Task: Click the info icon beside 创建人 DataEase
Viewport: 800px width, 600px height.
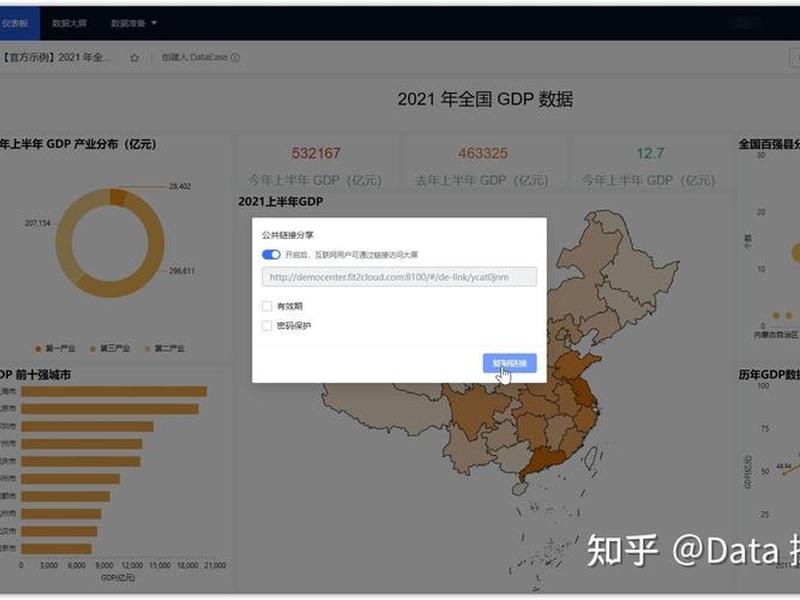Action: point(235,57)
